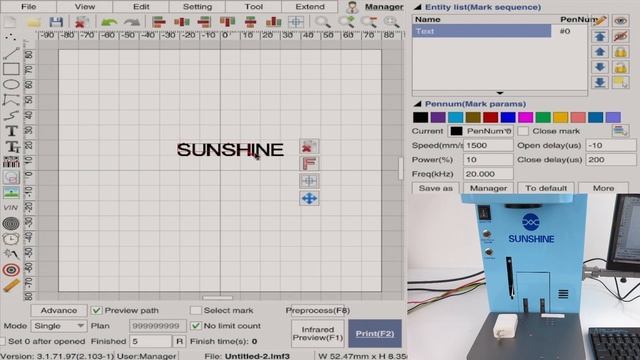Click the red F icon beside SUNSHINE text
The height and width of the screenshot is (360, 640).
pos(309,164)
